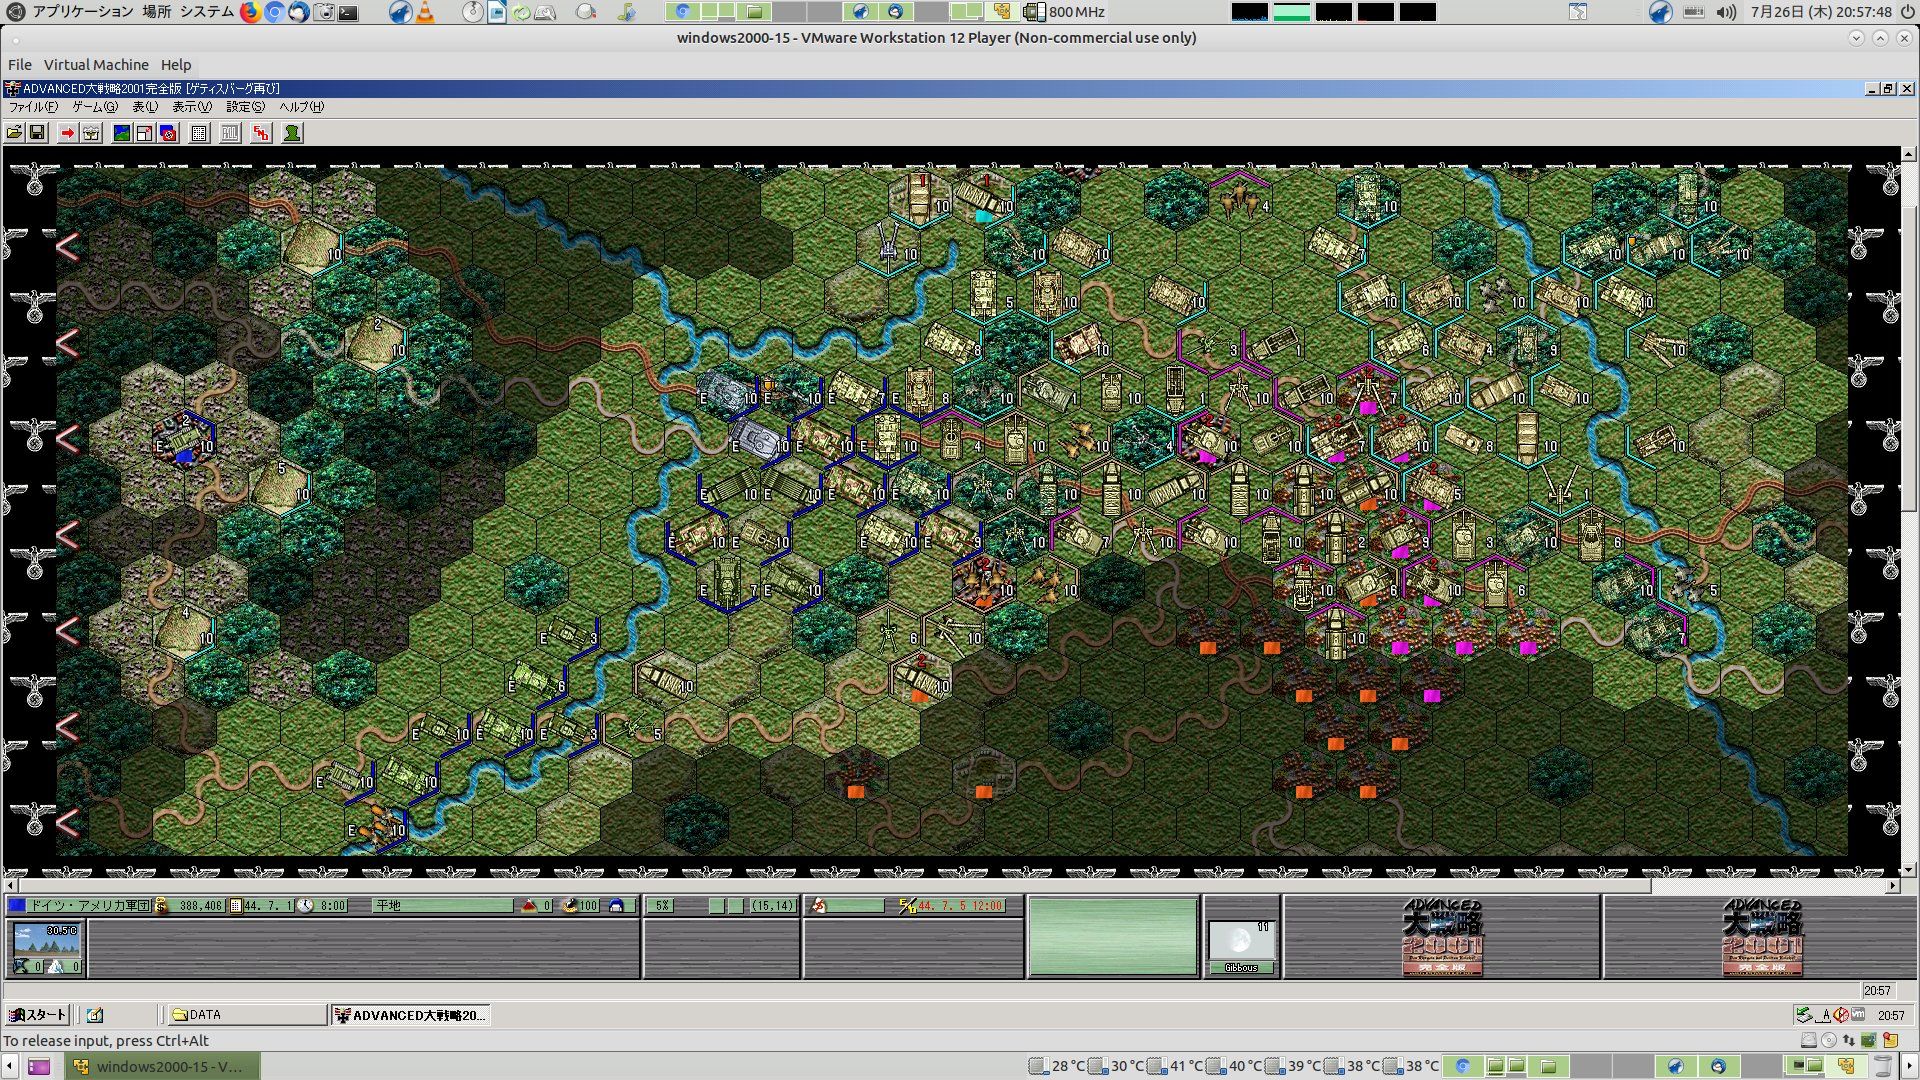Click the small window layout toolbar icon
This screenshot has width=1920, height=1080.
[x=144, y=133]
